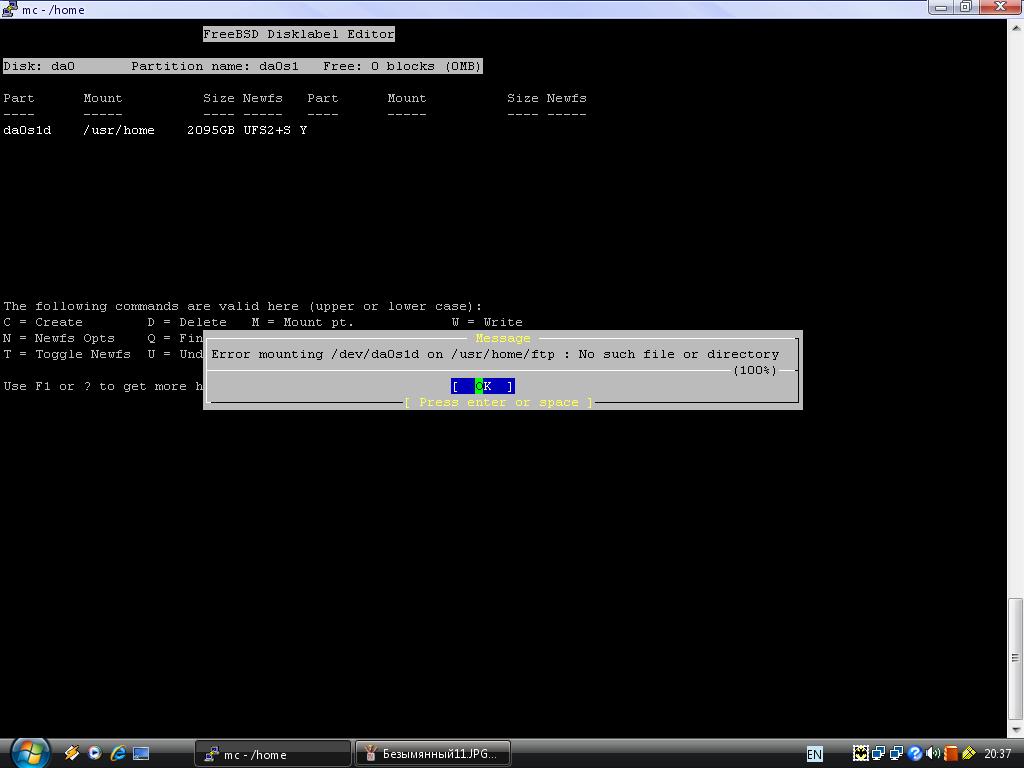The height and width of the screenshot is (768, 1024).
Task: Click the vertical scrollbar thumb
Action: (x=1015, y=657)
